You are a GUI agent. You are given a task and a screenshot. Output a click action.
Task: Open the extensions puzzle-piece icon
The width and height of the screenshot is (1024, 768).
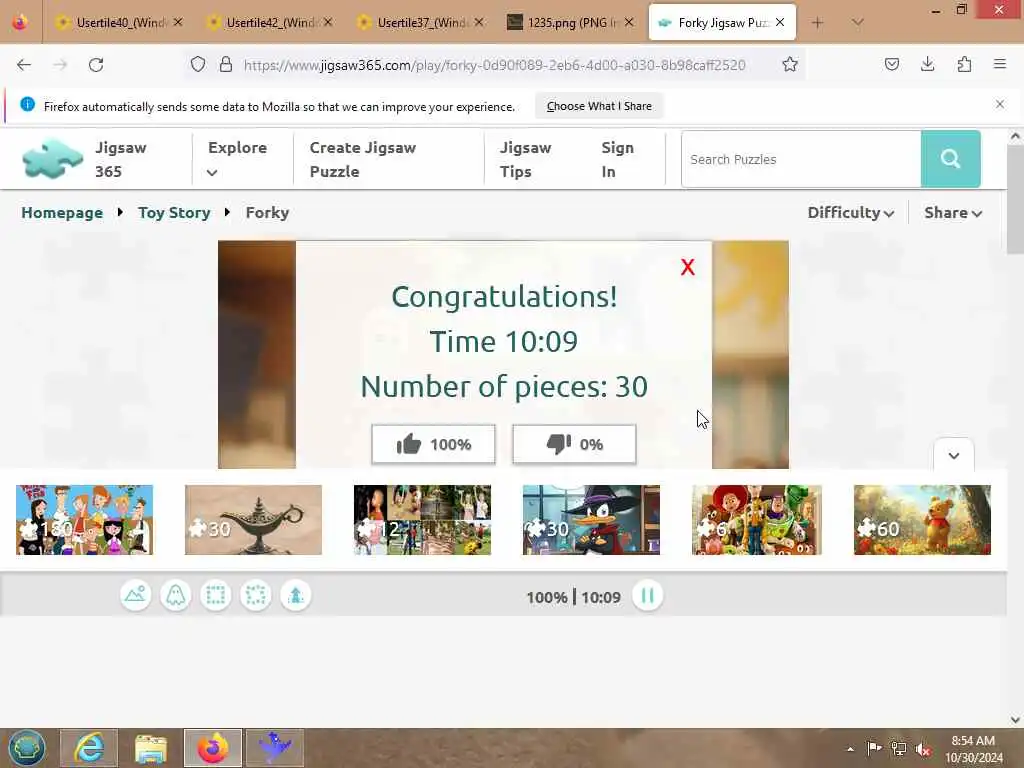964,65
